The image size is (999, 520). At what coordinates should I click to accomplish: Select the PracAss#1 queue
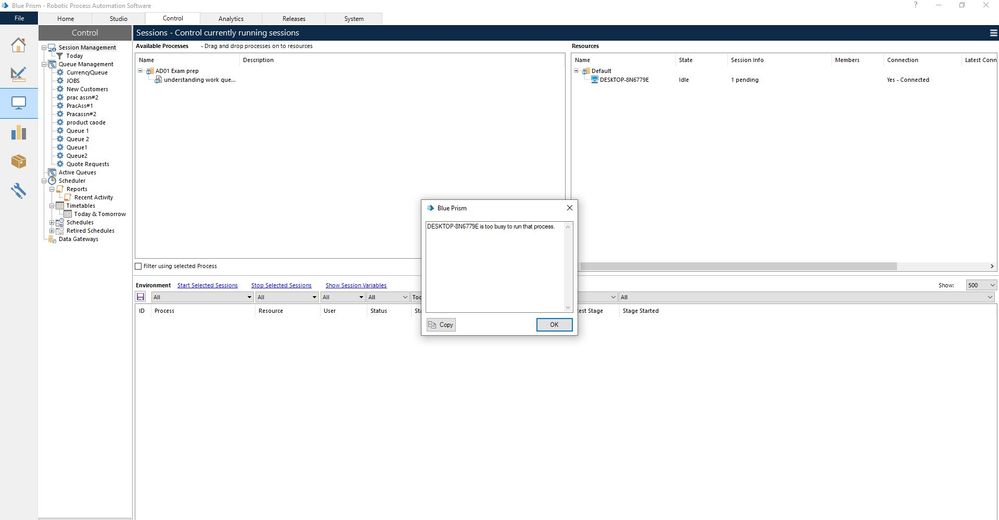80,106
